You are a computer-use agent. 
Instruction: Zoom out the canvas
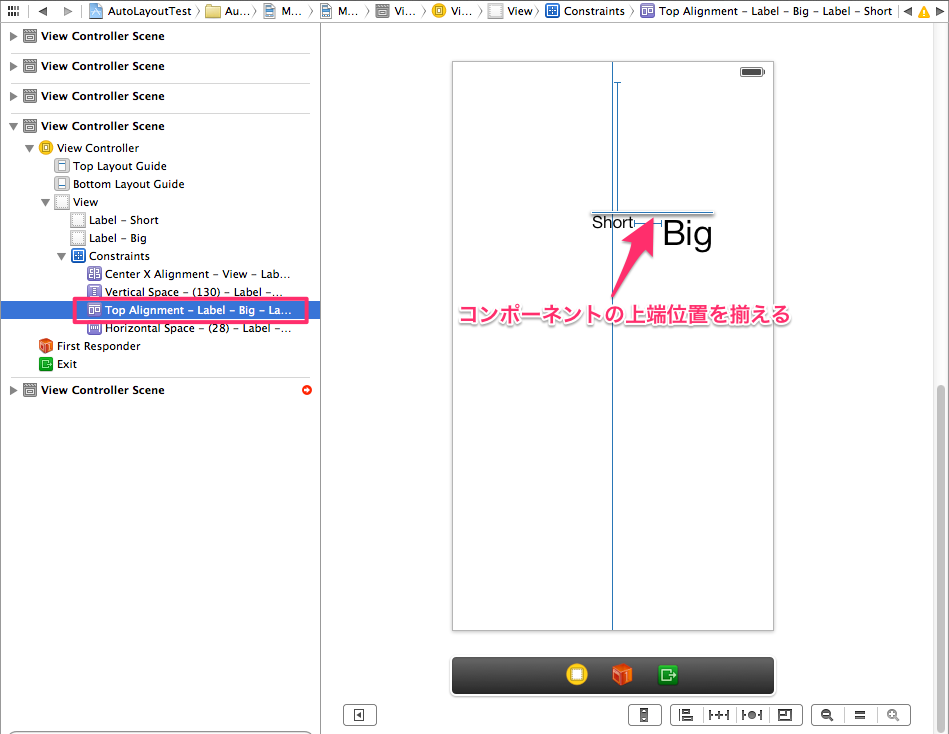pos(827,715)
